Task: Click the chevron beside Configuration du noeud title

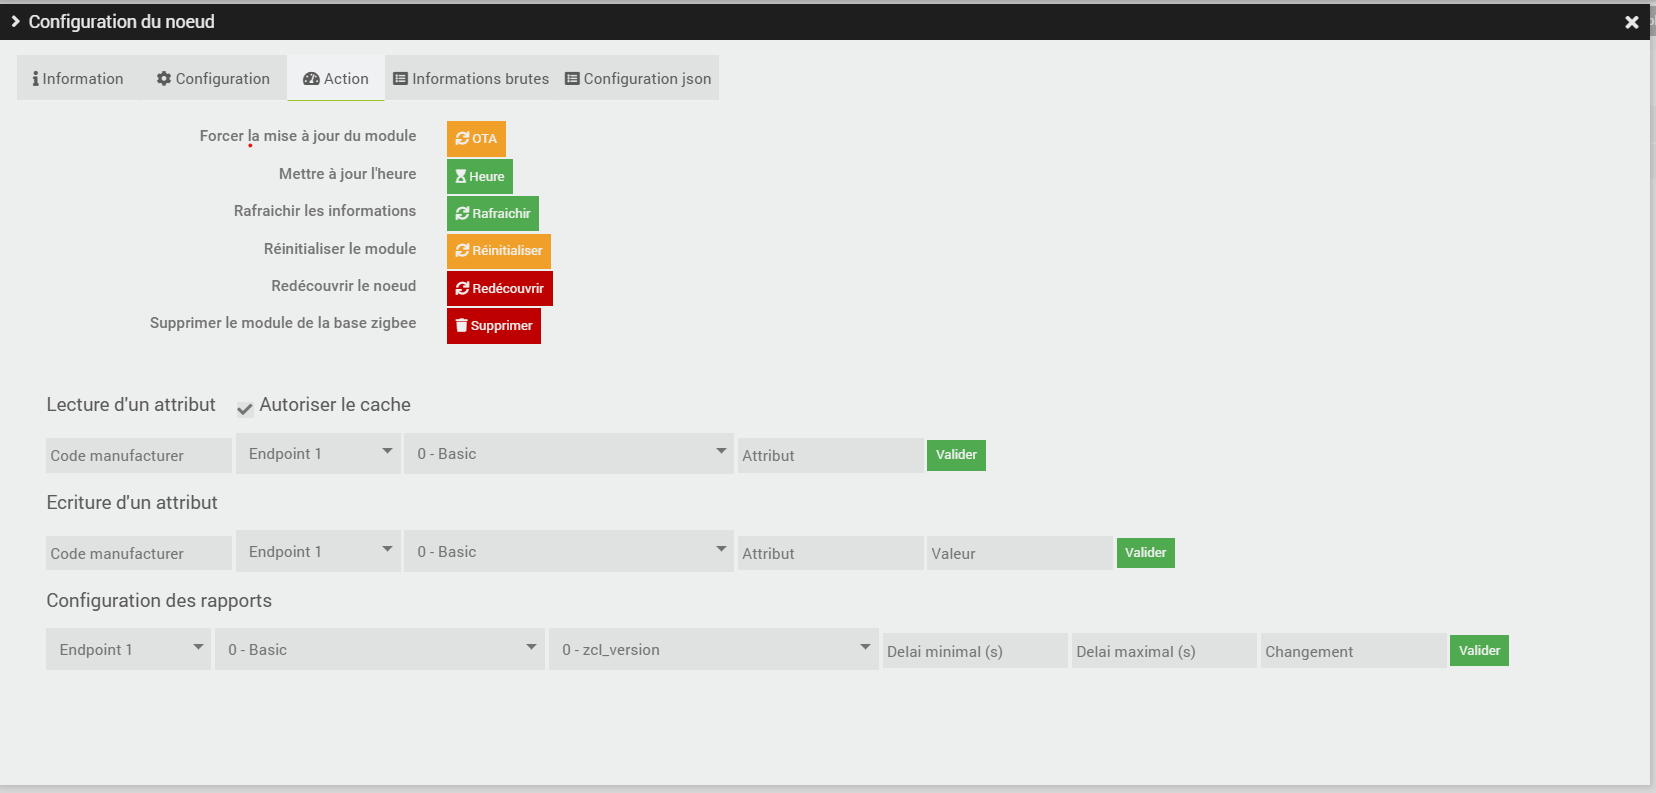Action: (x=15, y=21)
